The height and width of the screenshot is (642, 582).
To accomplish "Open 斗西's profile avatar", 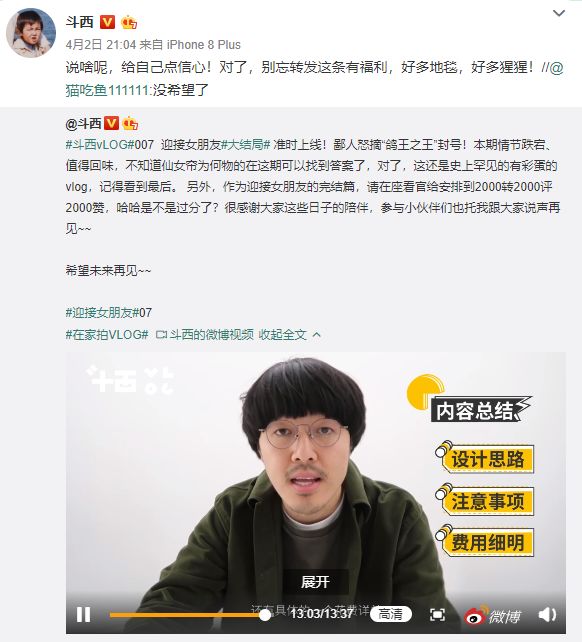I will point(31,32).
